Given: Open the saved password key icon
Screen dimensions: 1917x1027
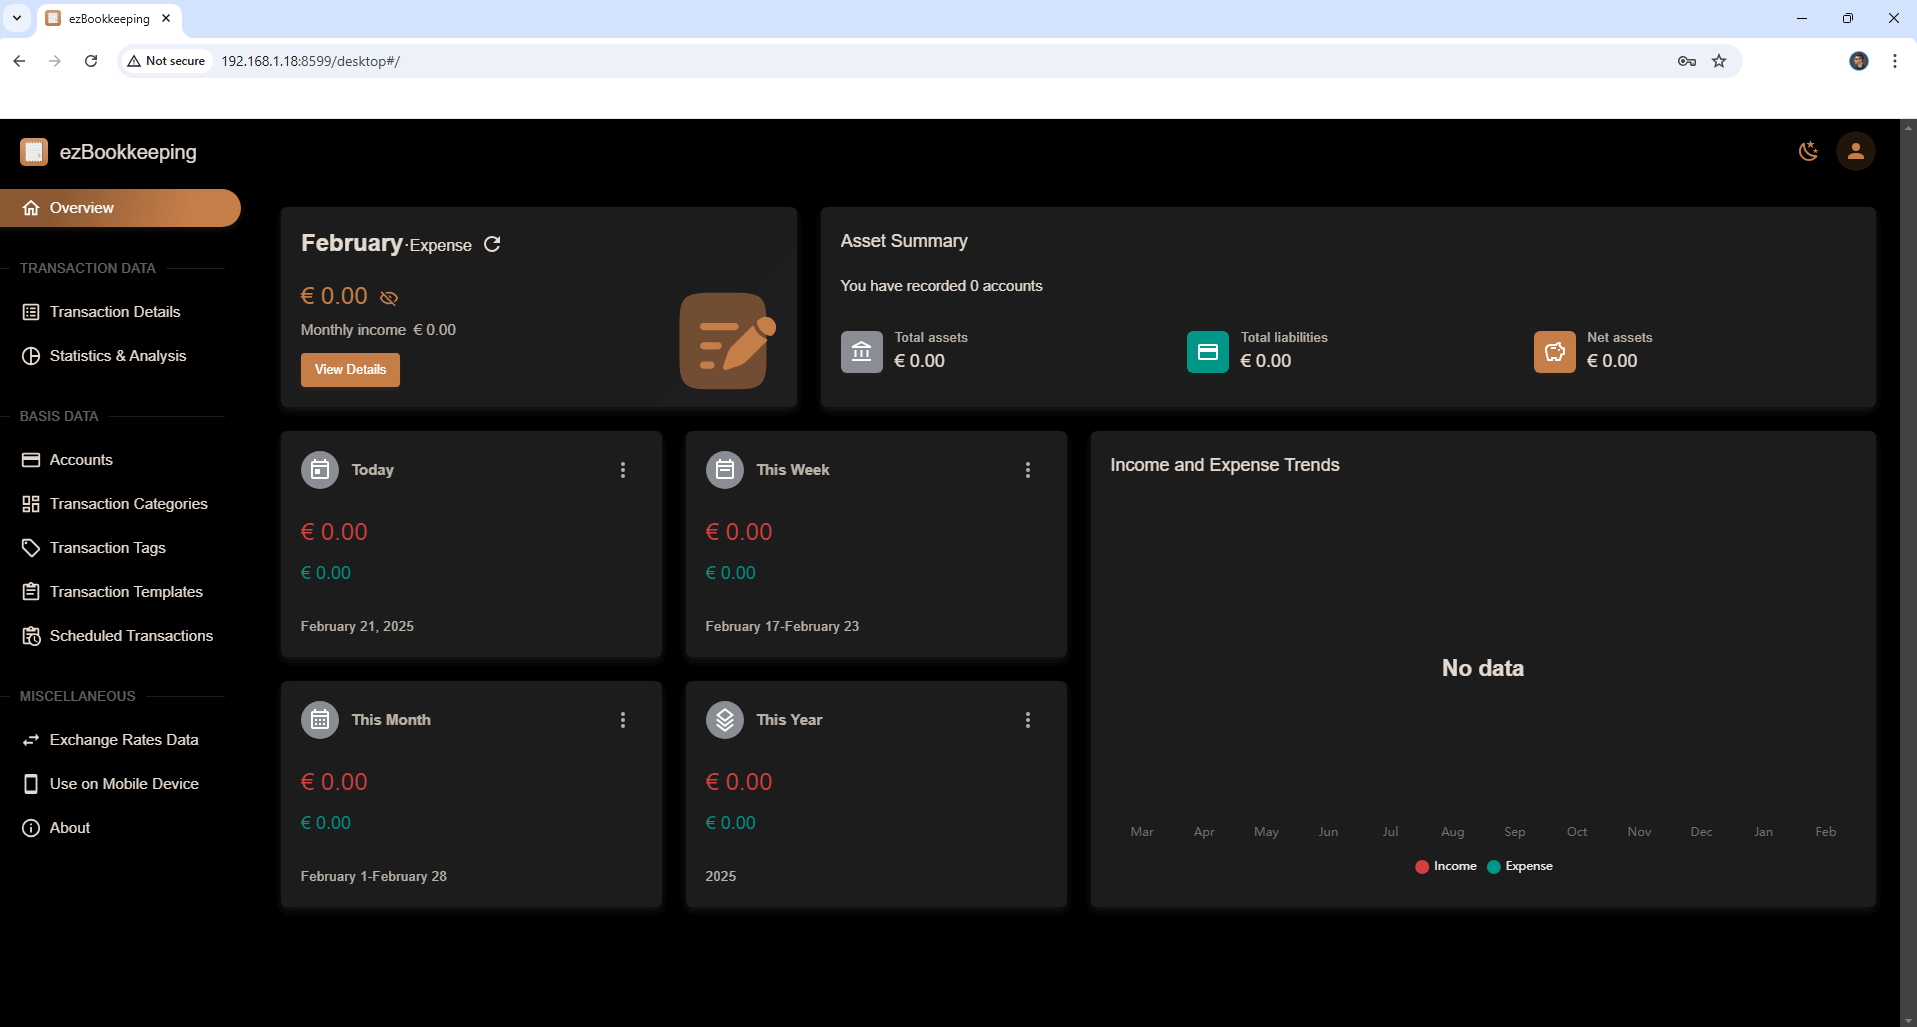Looking at the screenshot, I should (x=1687, y=61).
